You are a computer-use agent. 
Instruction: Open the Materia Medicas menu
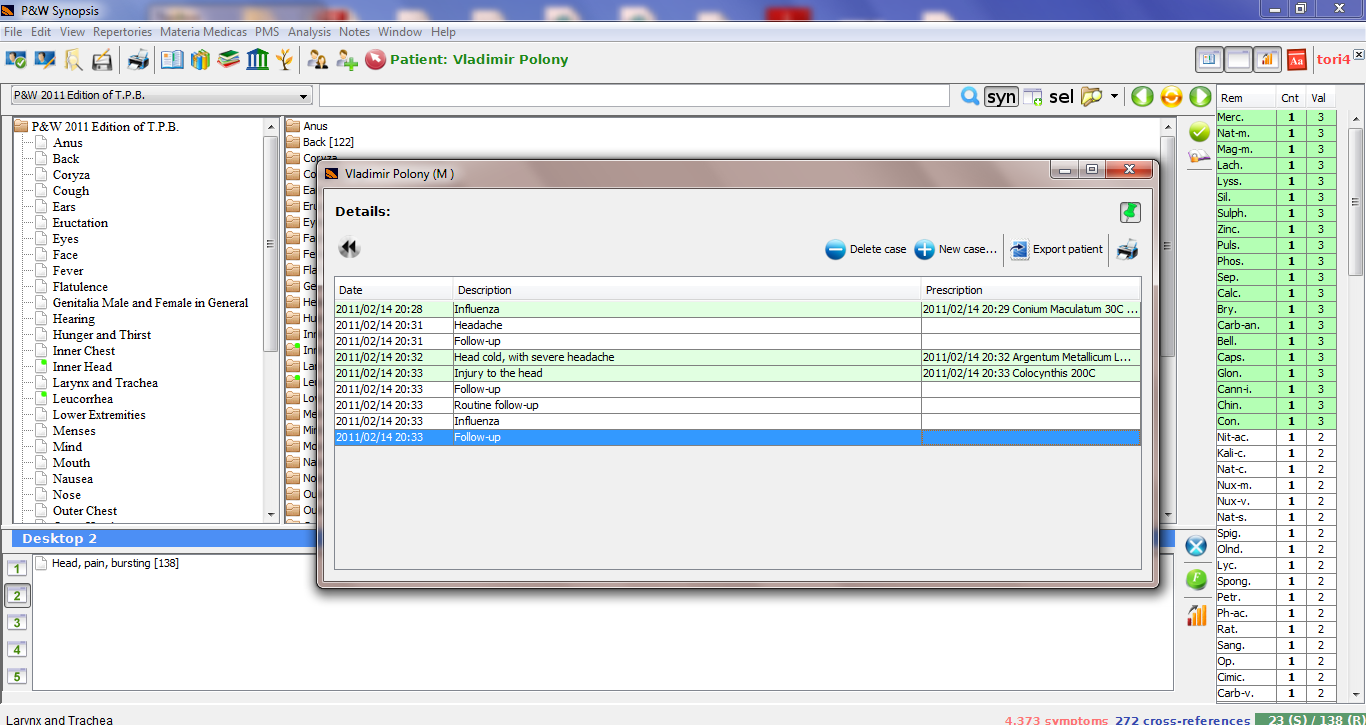pyautogui.click(x=203, y=32)
